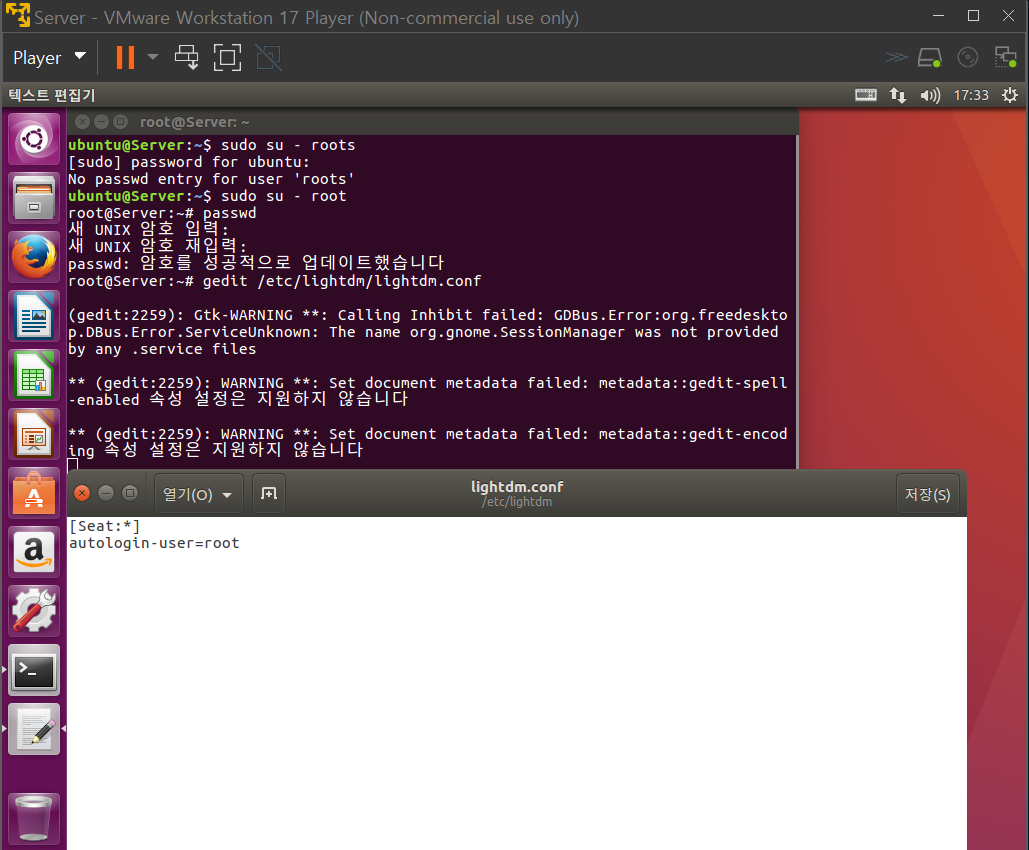Pause the virtual machine
Screen dimensions: 1029x850
[125, 58]
